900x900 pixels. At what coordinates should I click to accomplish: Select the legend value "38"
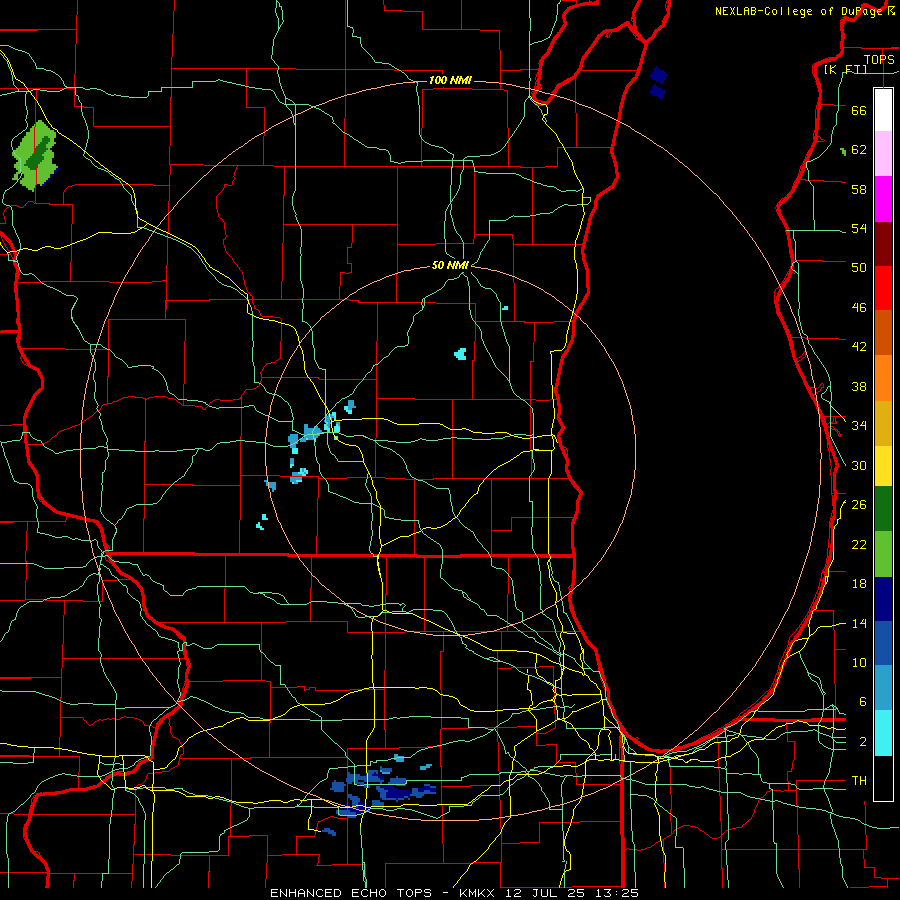click(x=859, y=386)
